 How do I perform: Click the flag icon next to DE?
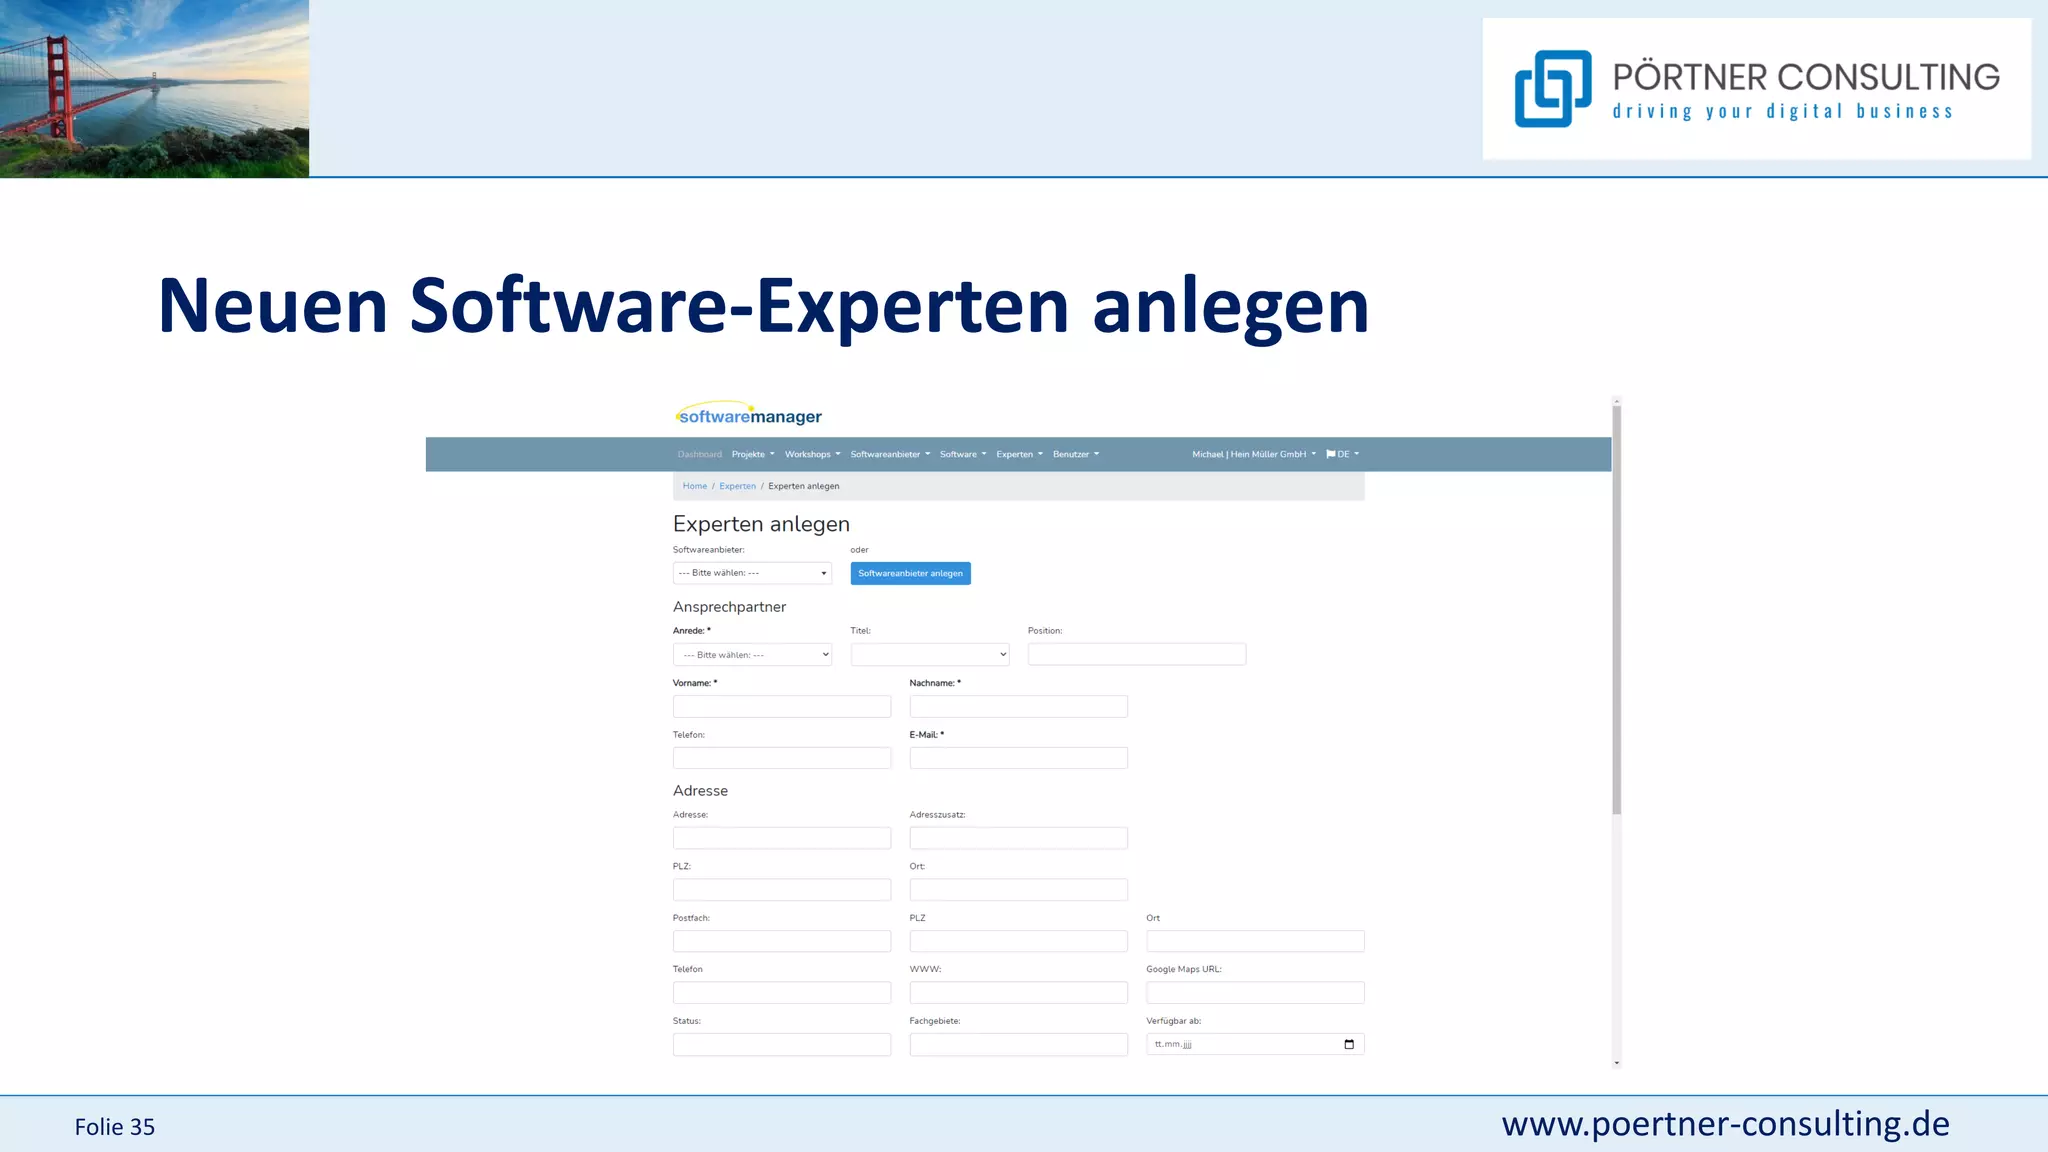click(1330, 454)
